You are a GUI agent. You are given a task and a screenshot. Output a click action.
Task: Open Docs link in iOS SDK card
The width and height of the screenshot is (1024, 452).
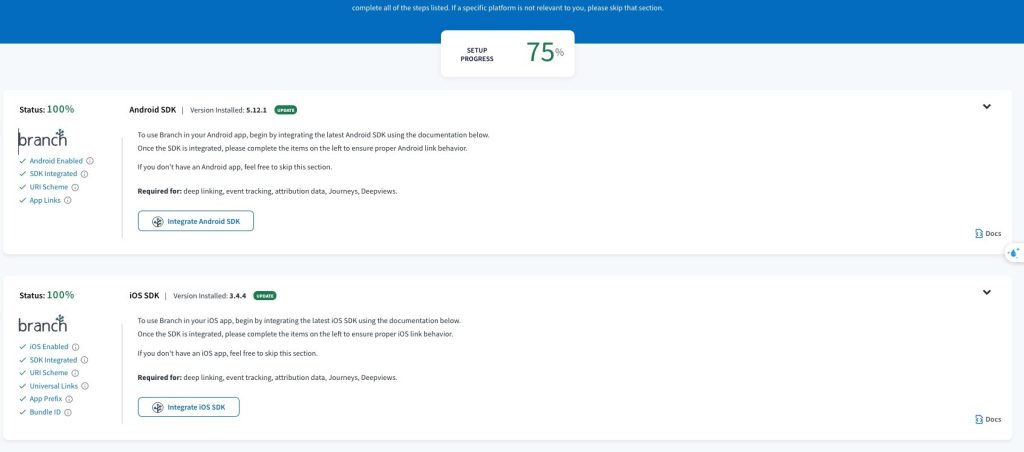[x=987, y=420]
